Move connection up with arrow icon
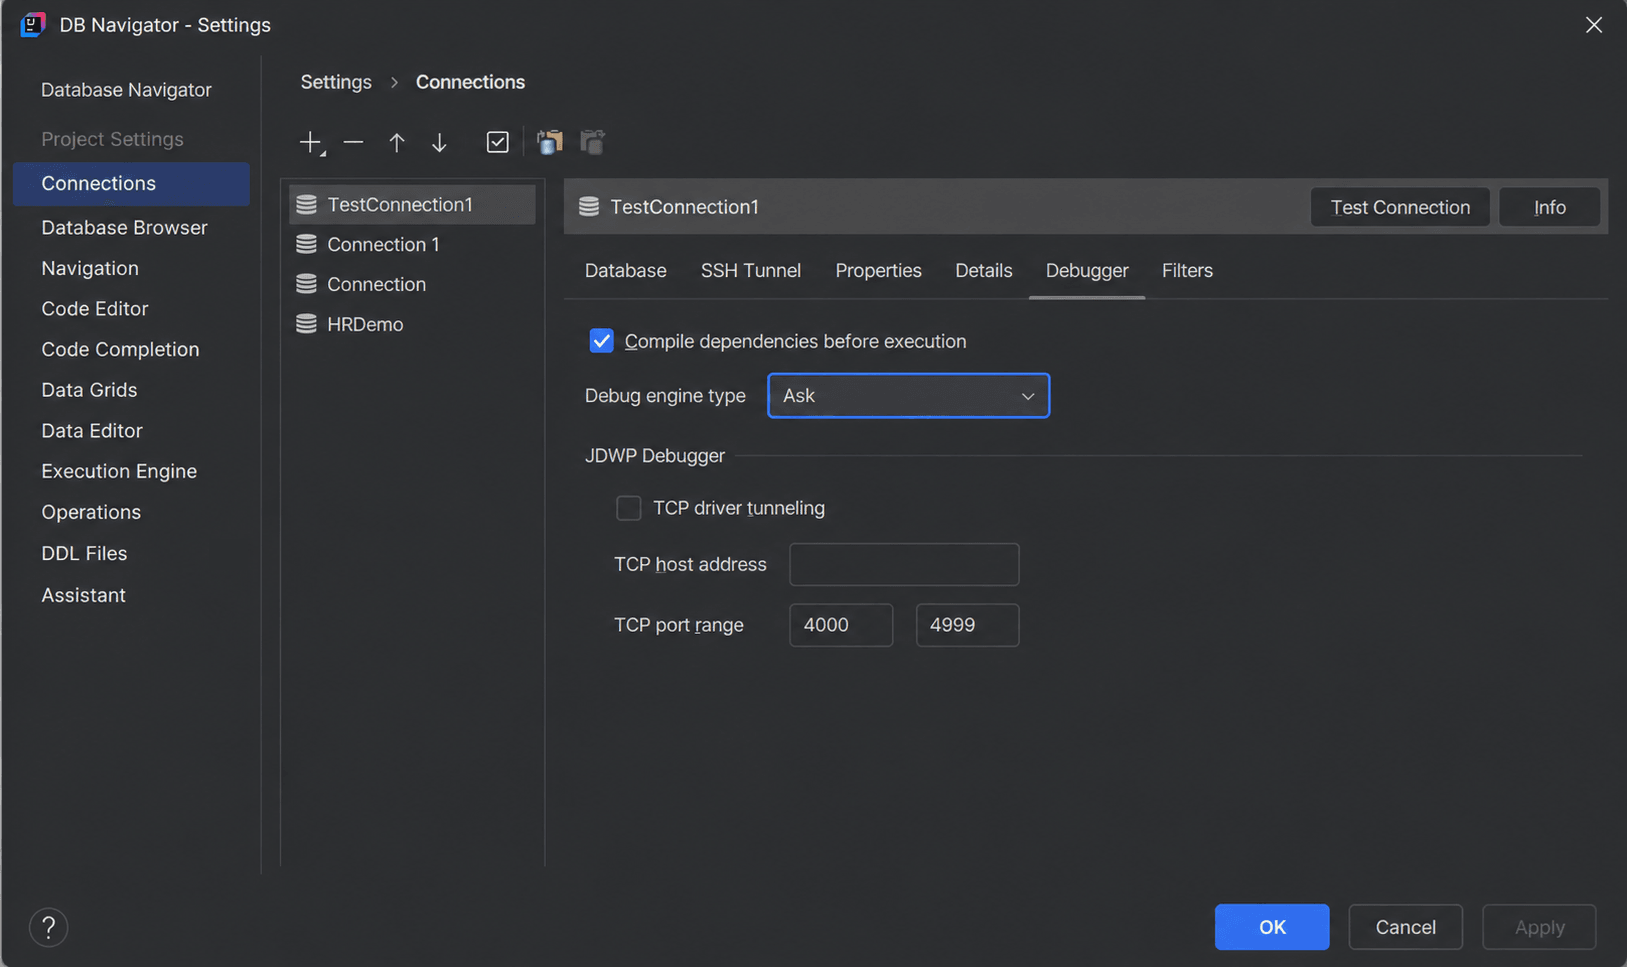The height and width of the screenshot is (967, 1627). tap(397, 142)
